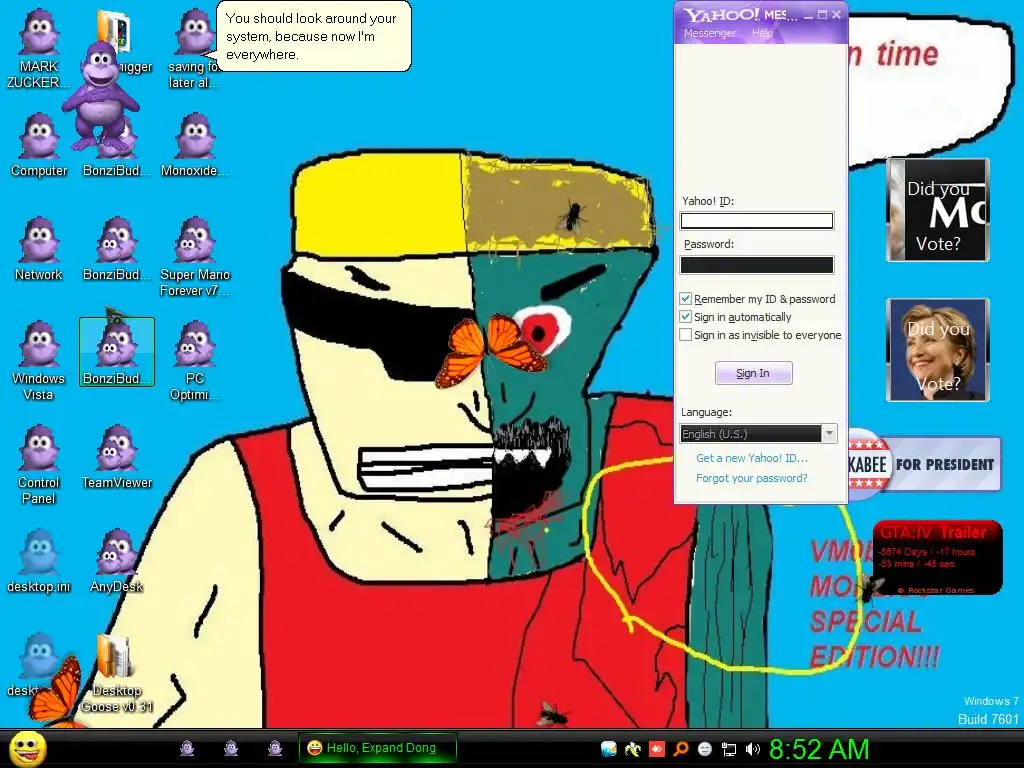Click Bonzi's speech bubble message

pos(313,37)
